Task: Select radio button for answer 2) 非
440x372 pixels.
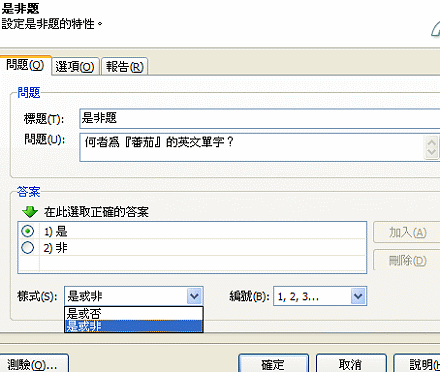Action: coord(28,248)
